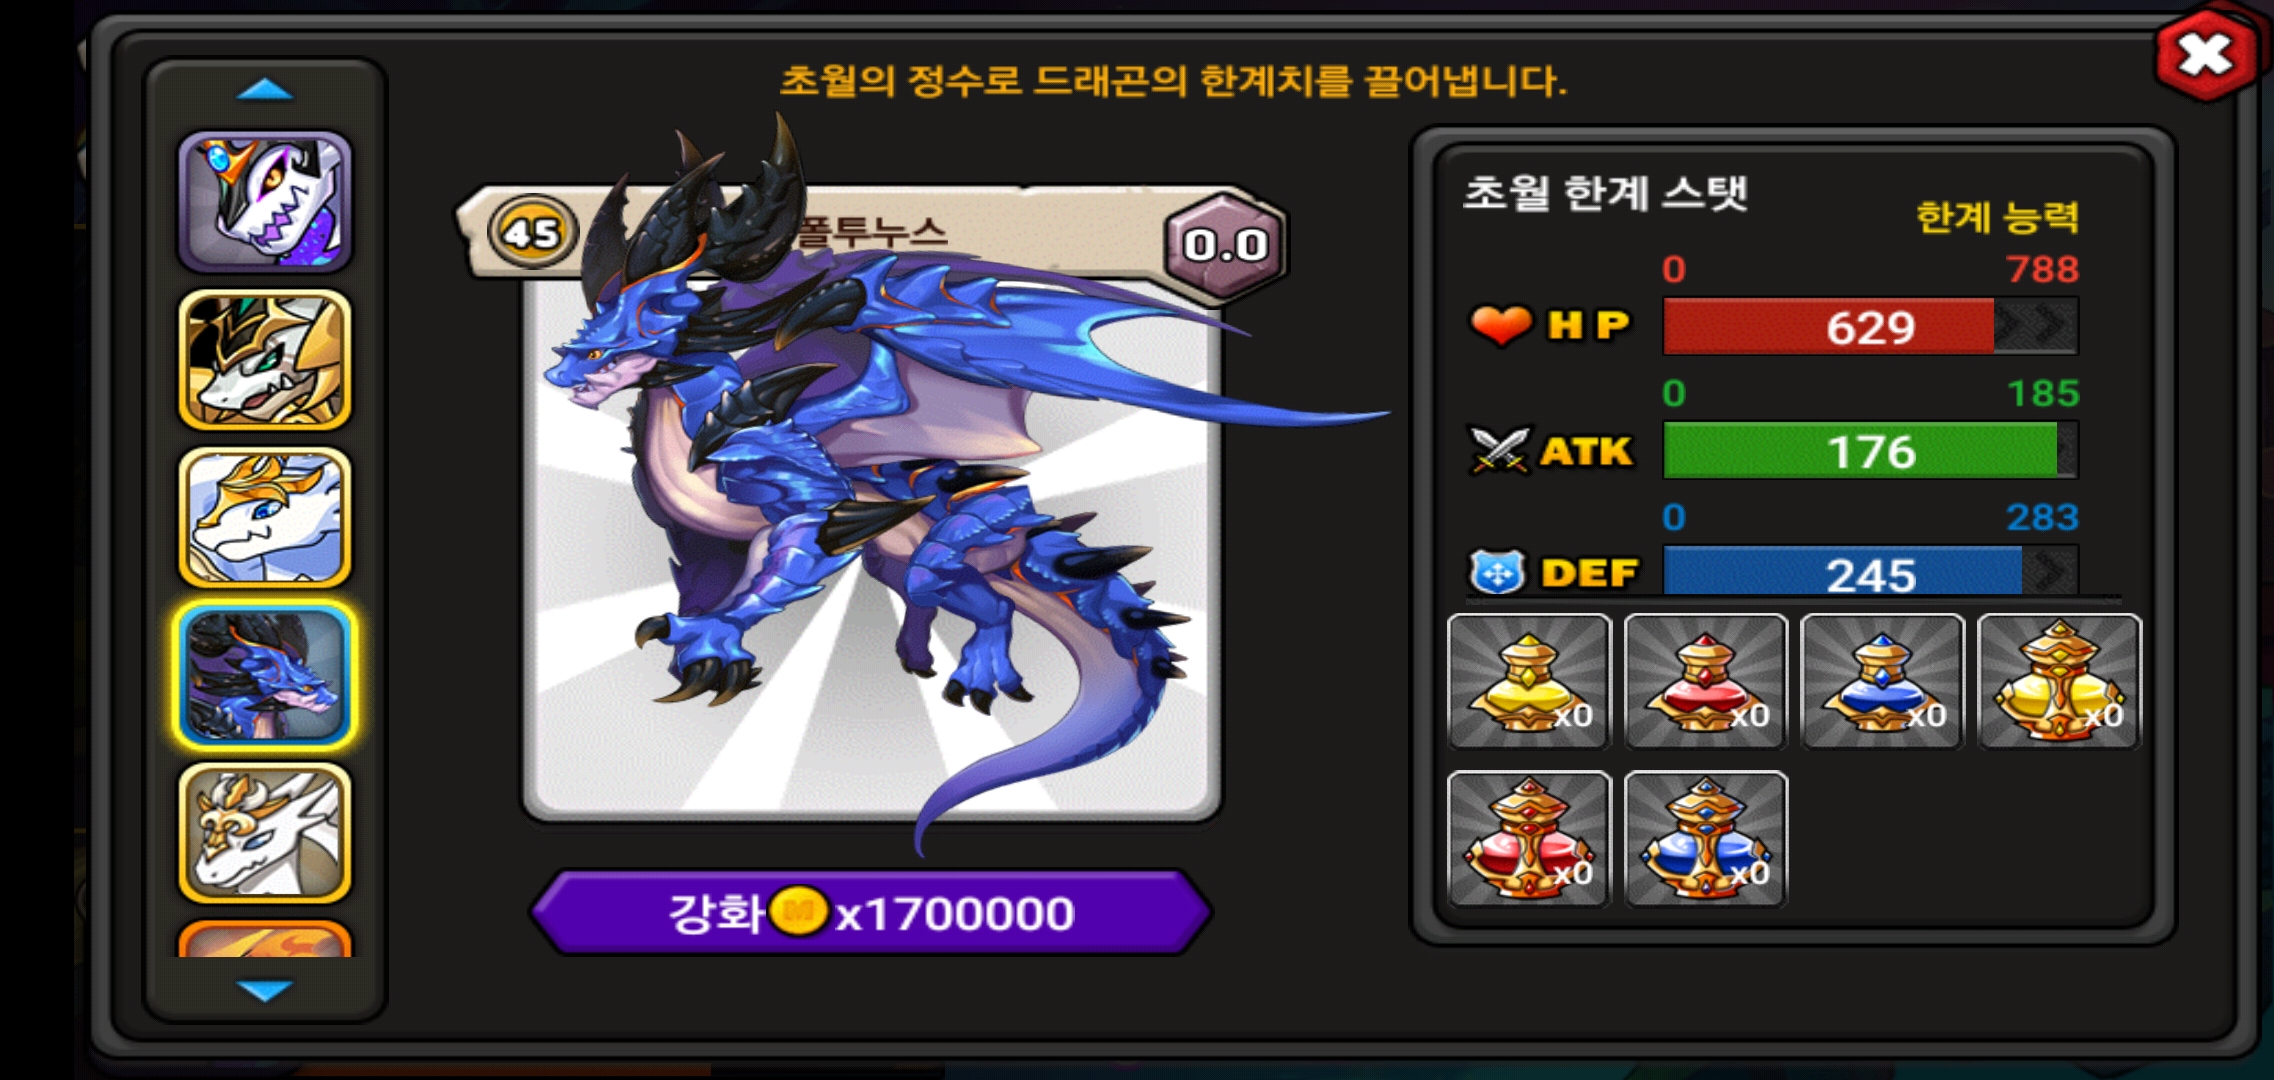This screenshot has width=2274, height=1080.
Task: Select the yellow essence potion
Action: pos(1529,681)
